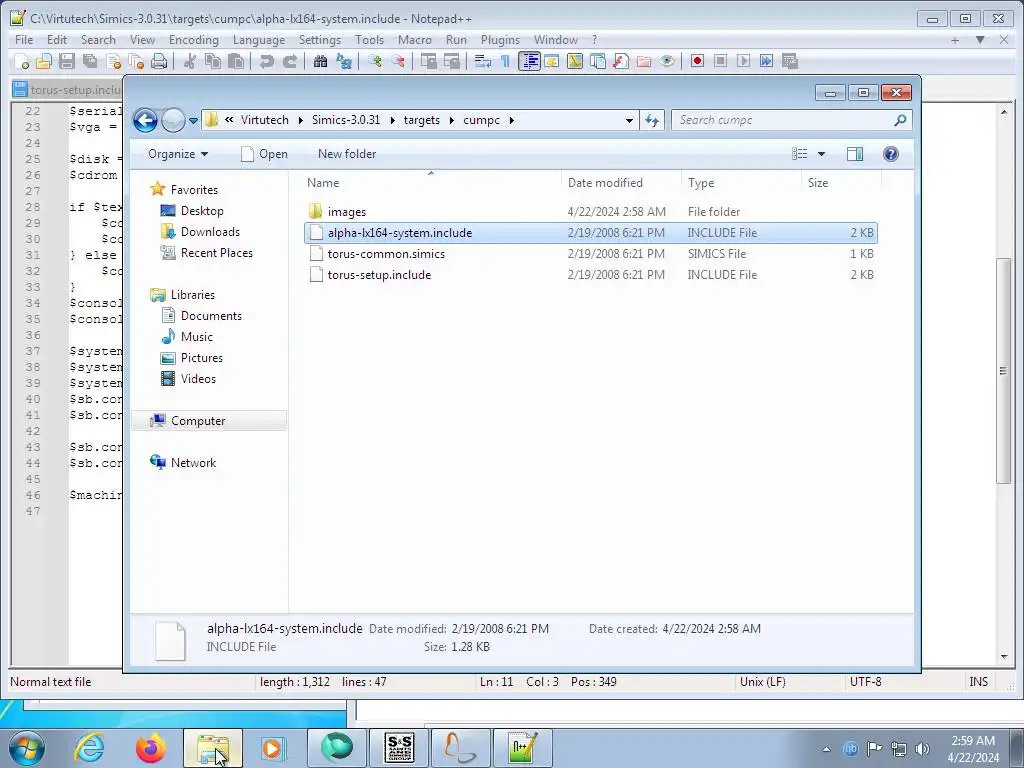Open the Plugins menu in Notepad++
This screenshot has width=1024, height=768.
click(500, 40)
